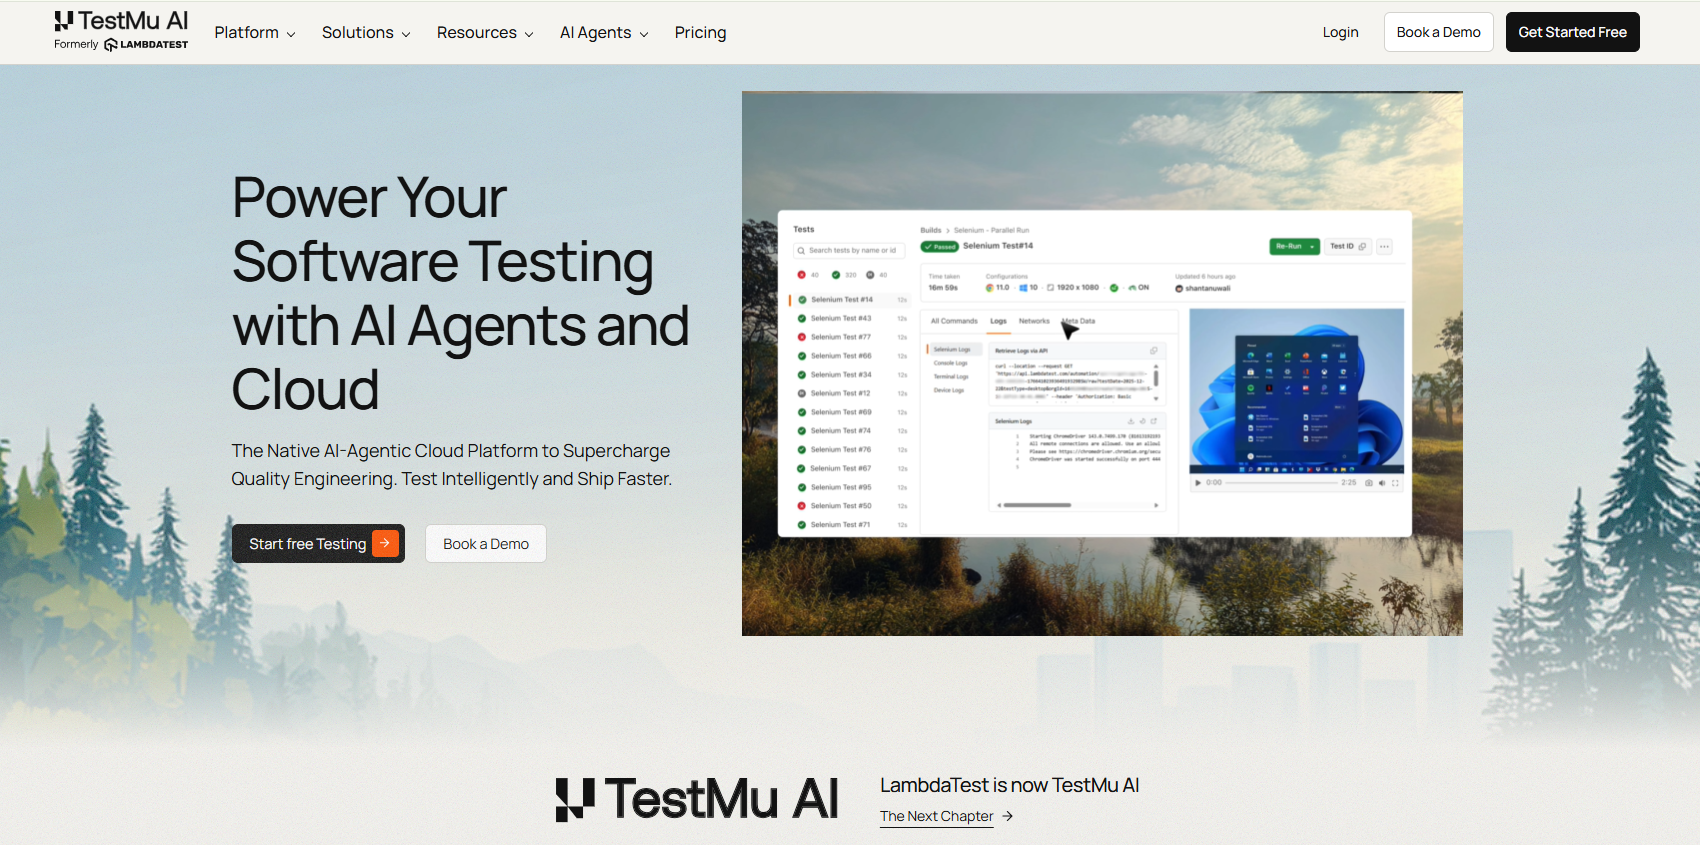The height and width of the screenshot is (845, 1700).
Task: Click the Login link
Action: tap(1340, 32)
